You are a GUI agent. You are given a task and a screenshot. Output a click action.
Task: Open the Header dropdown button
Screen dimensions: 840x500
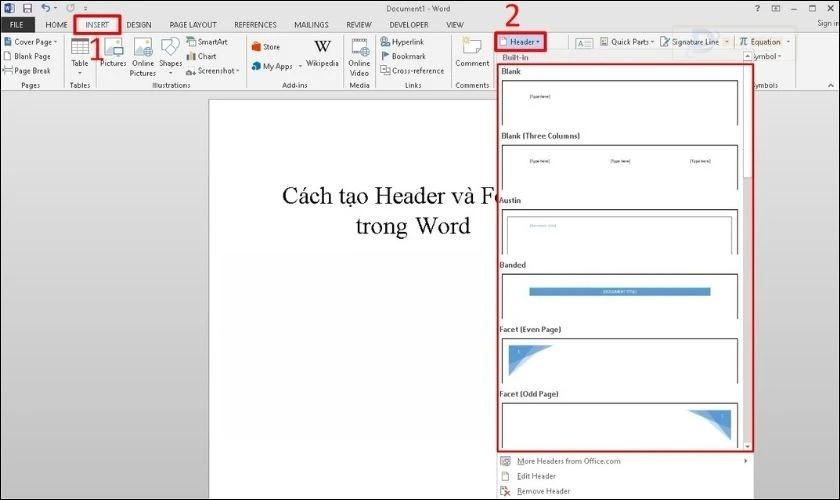[x=520, y=41]
